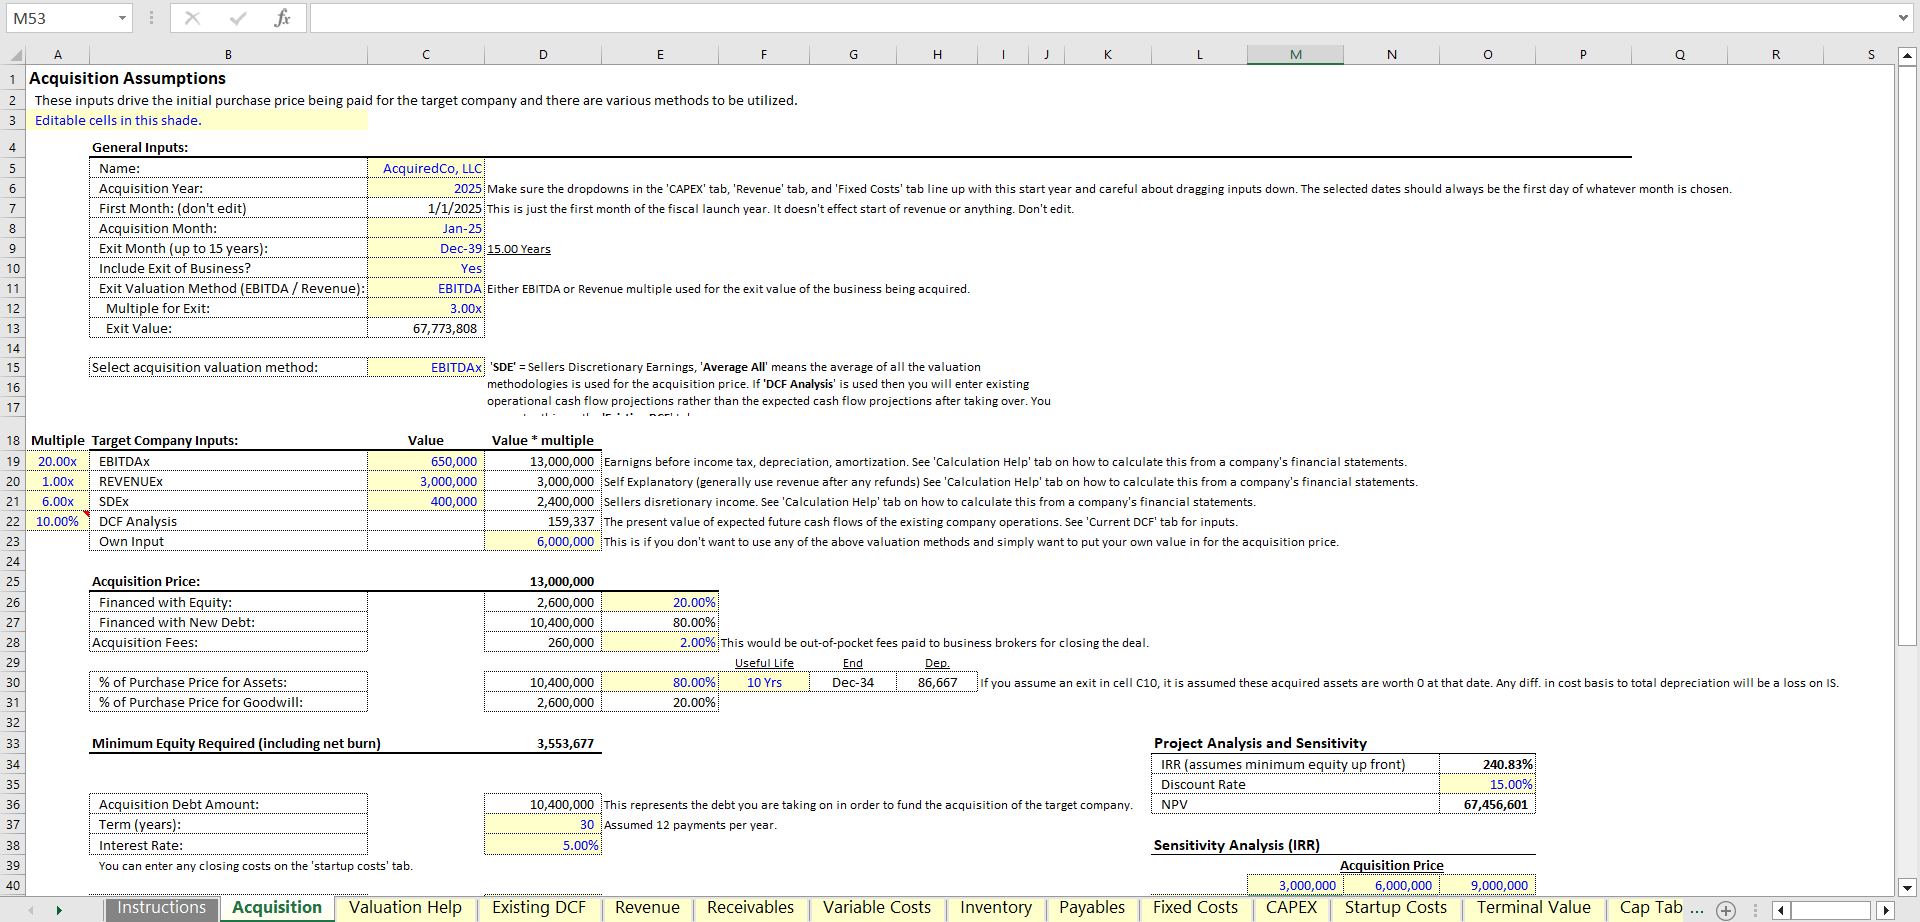1920x922 pixels.
Task: Click the horizontal scrollbar right arrow
Action: tap(1885, 909)
